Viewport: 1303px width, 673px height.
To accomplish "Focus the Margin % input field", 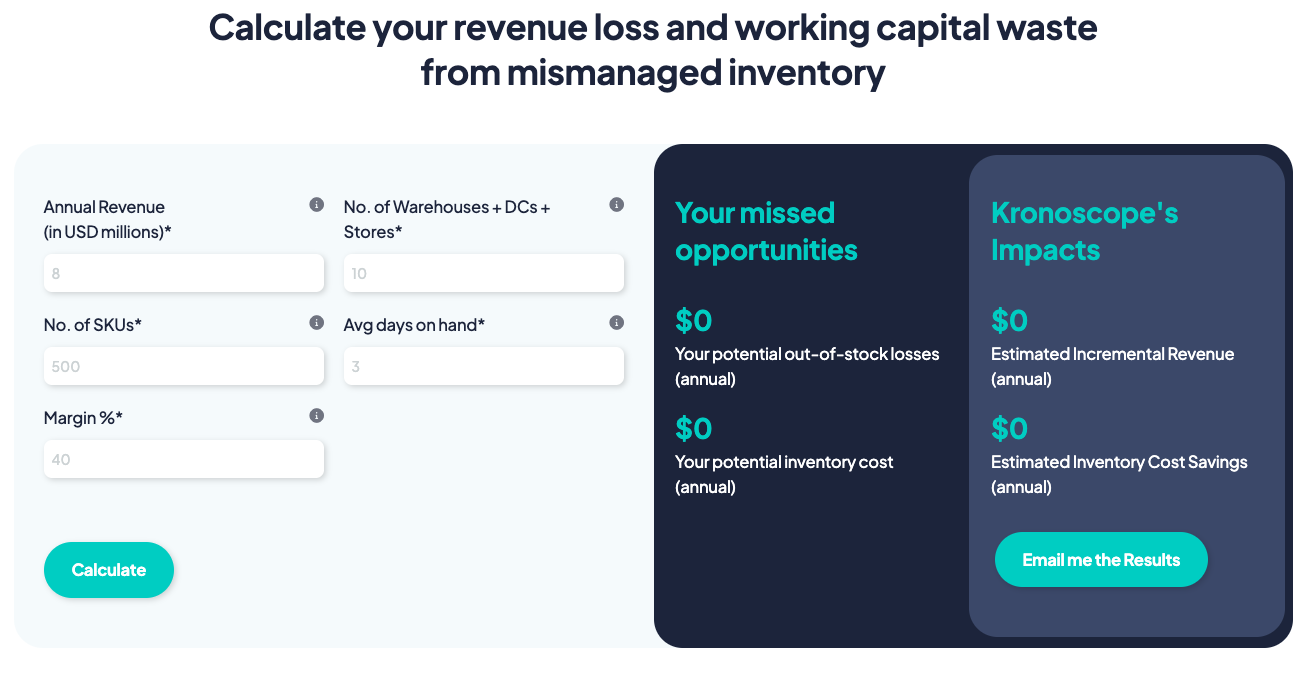I will [184, 459].
